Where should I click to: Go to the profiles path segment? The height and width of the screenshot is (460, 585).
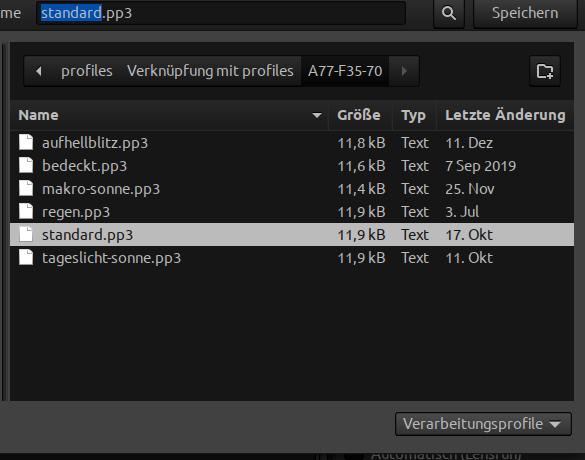(87, 71)
